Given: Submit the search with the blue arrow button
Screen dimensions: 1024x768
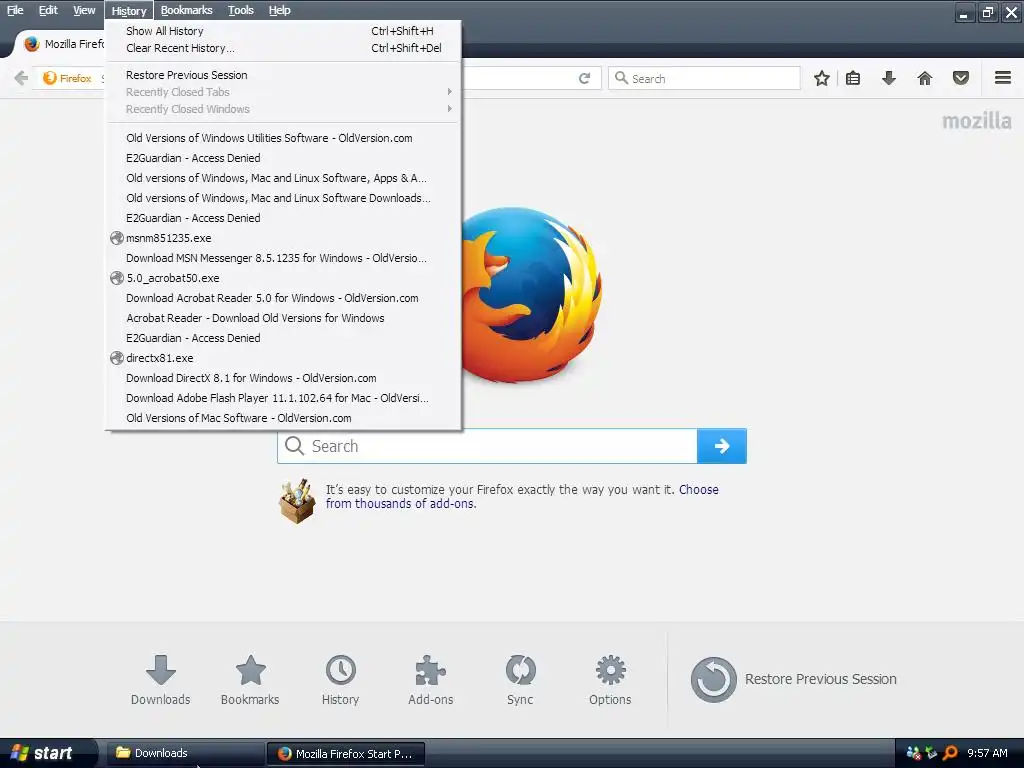Looking at the screenshot, I should coord(722,446).
